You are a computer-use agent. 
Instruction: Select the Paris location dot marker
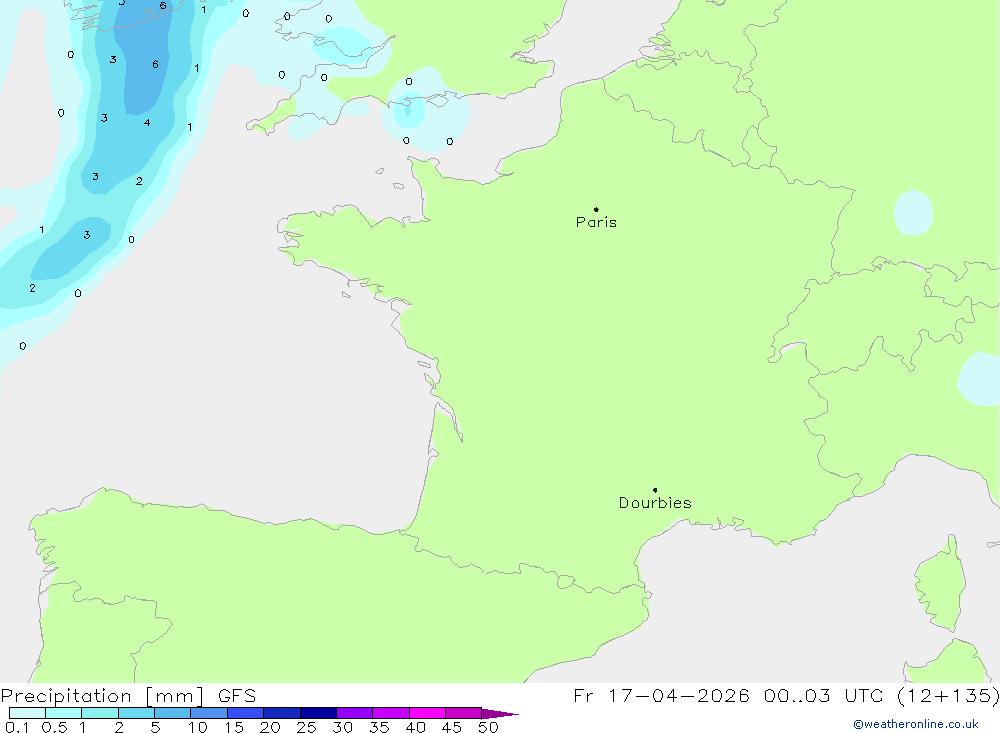pos(596,209)
